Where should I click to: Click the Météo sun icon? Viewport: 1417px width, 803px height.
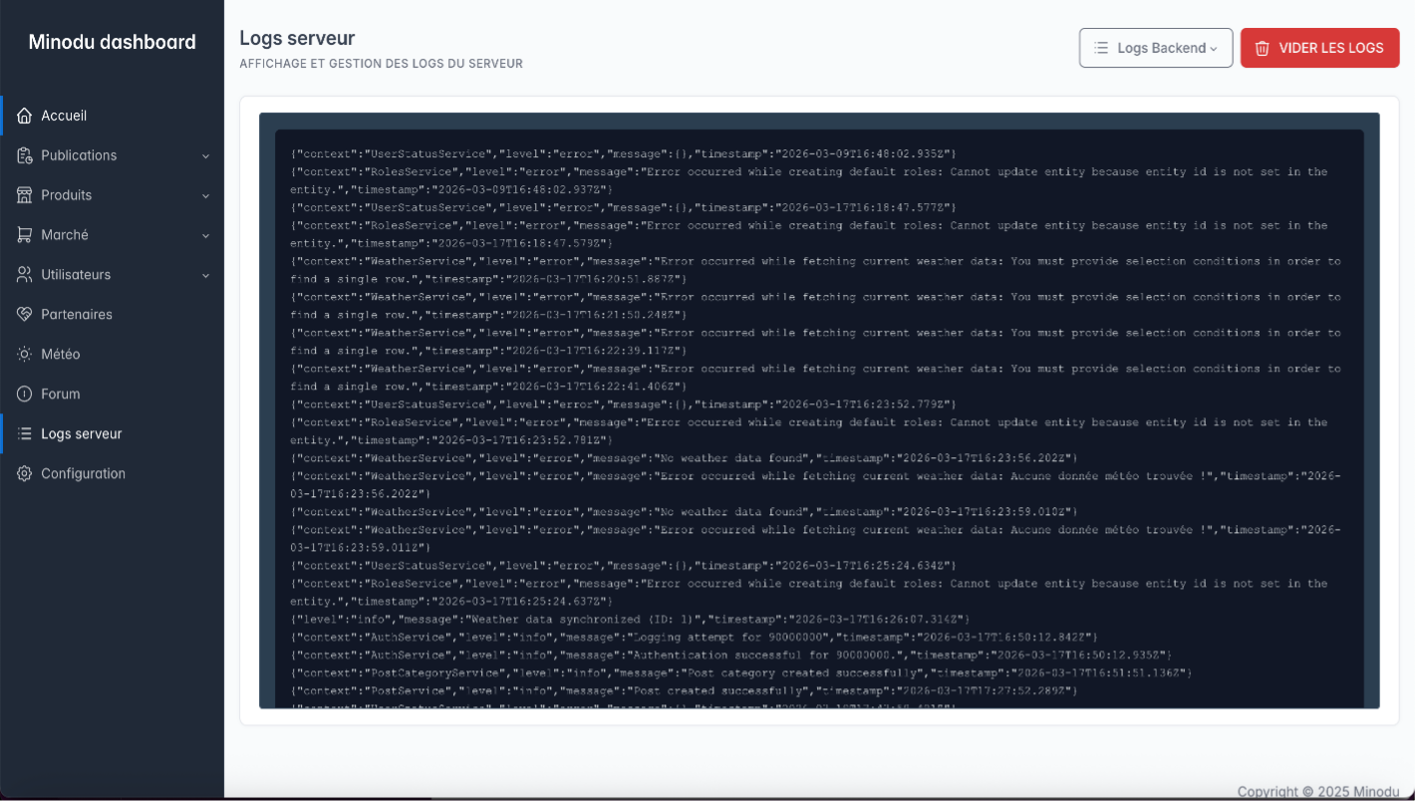(x=25, y=355)
